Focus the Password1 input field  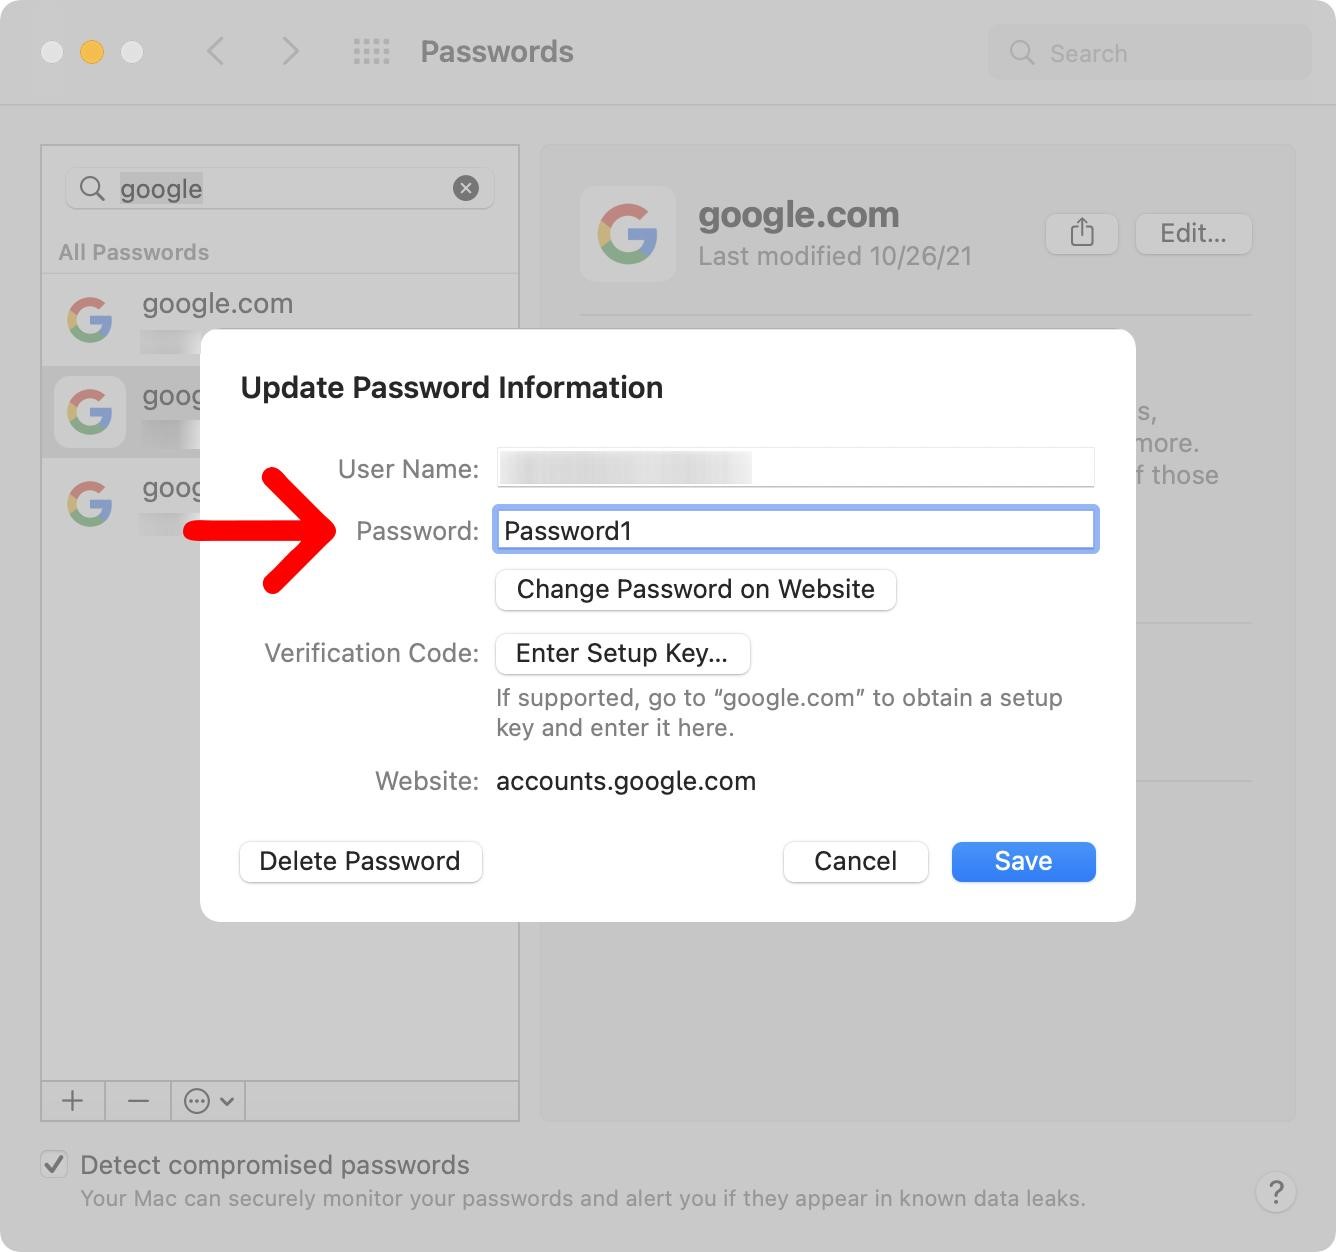[x=795, y=530]
